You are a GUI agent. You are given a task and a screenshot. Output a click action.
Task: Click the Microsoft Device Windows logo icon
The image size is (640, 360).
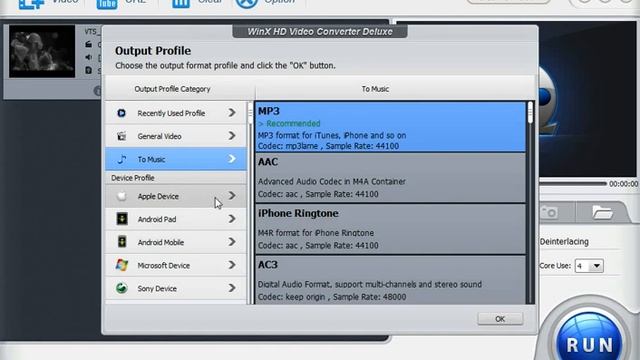122,265
